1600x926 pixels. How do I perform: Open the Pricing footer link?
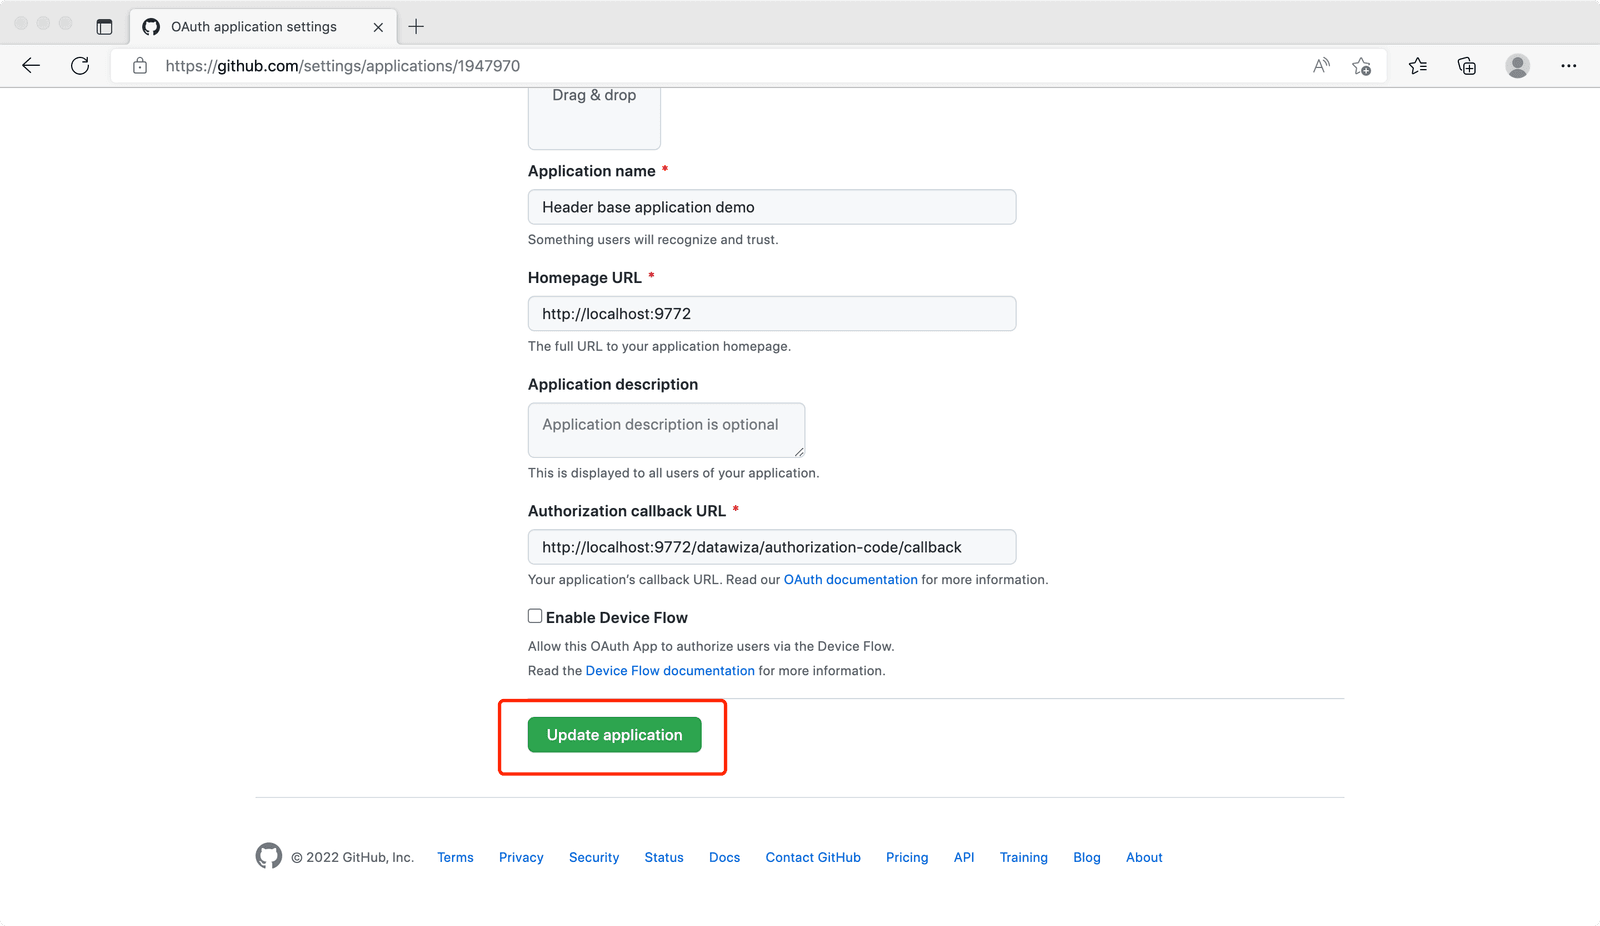[907, 858]
